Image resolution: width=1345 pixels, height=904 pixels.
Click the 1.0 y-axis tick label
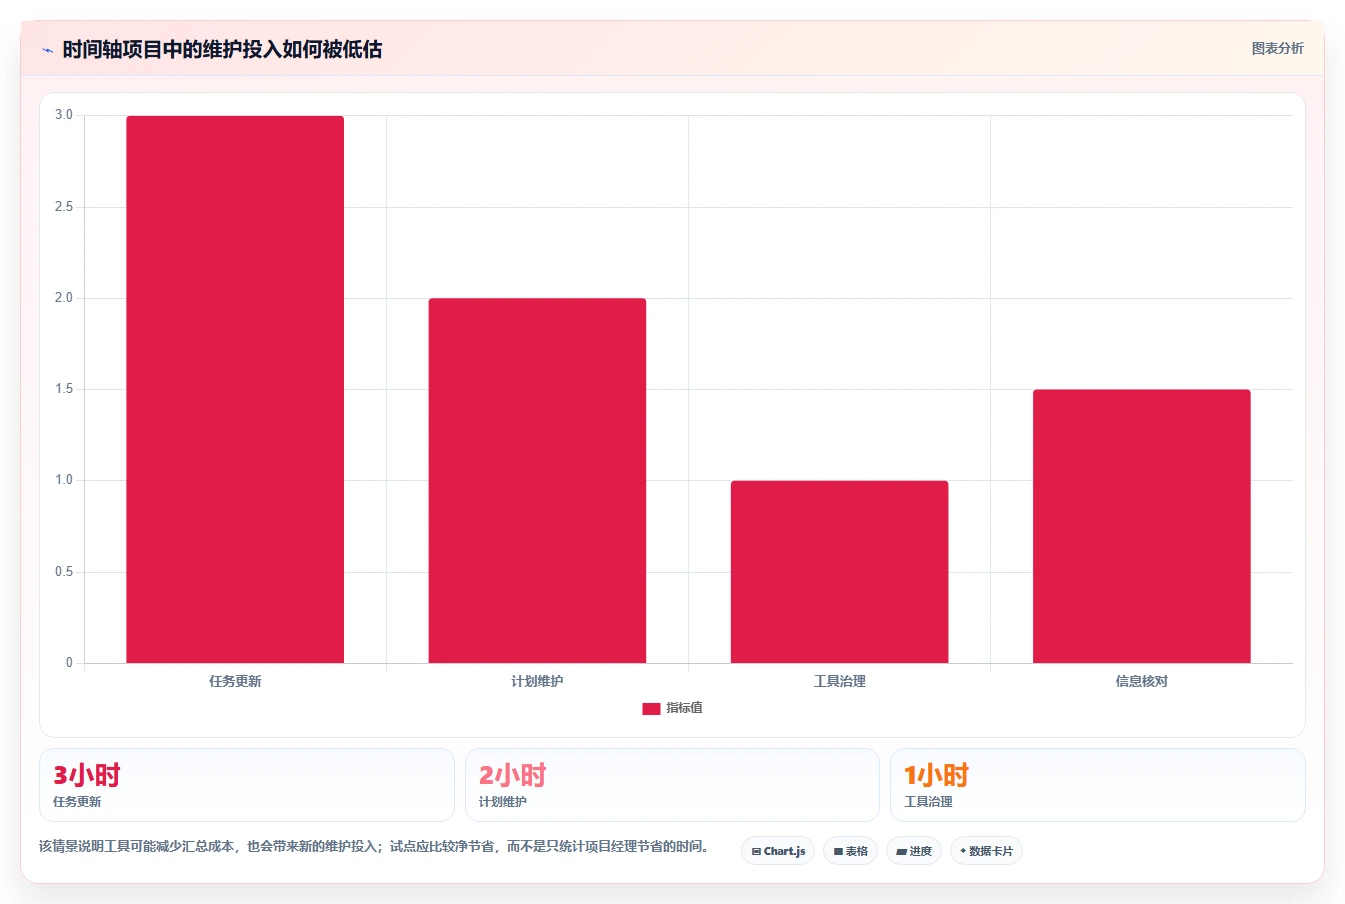(64, 480)
